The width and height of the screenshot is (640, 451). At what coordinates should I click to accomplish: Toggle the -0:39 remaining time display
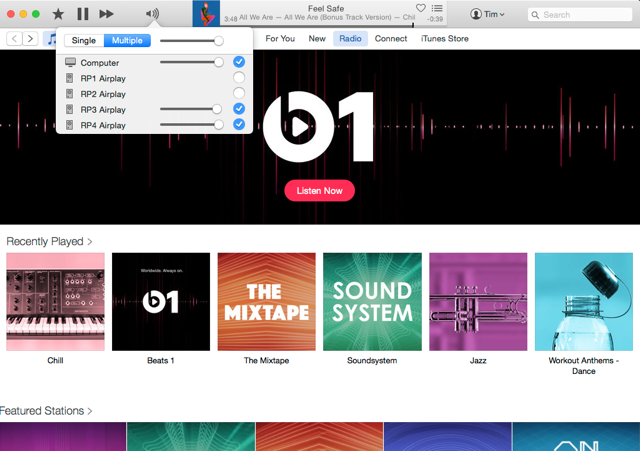[x=435, y=19]
